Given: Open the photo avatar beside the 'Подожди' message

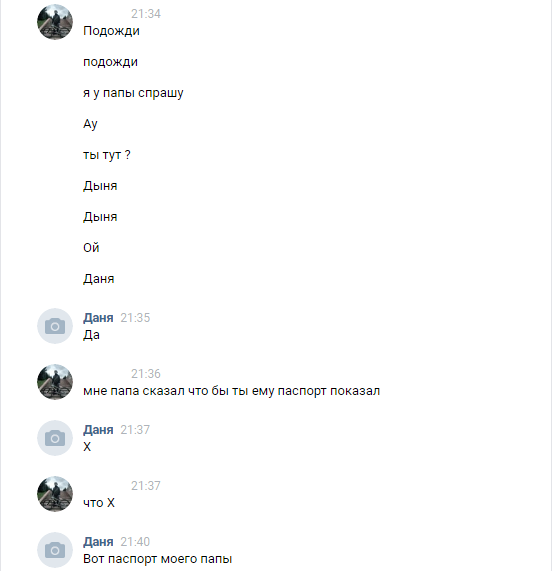Looking at the screenshot, I should (x=55, y=22).
